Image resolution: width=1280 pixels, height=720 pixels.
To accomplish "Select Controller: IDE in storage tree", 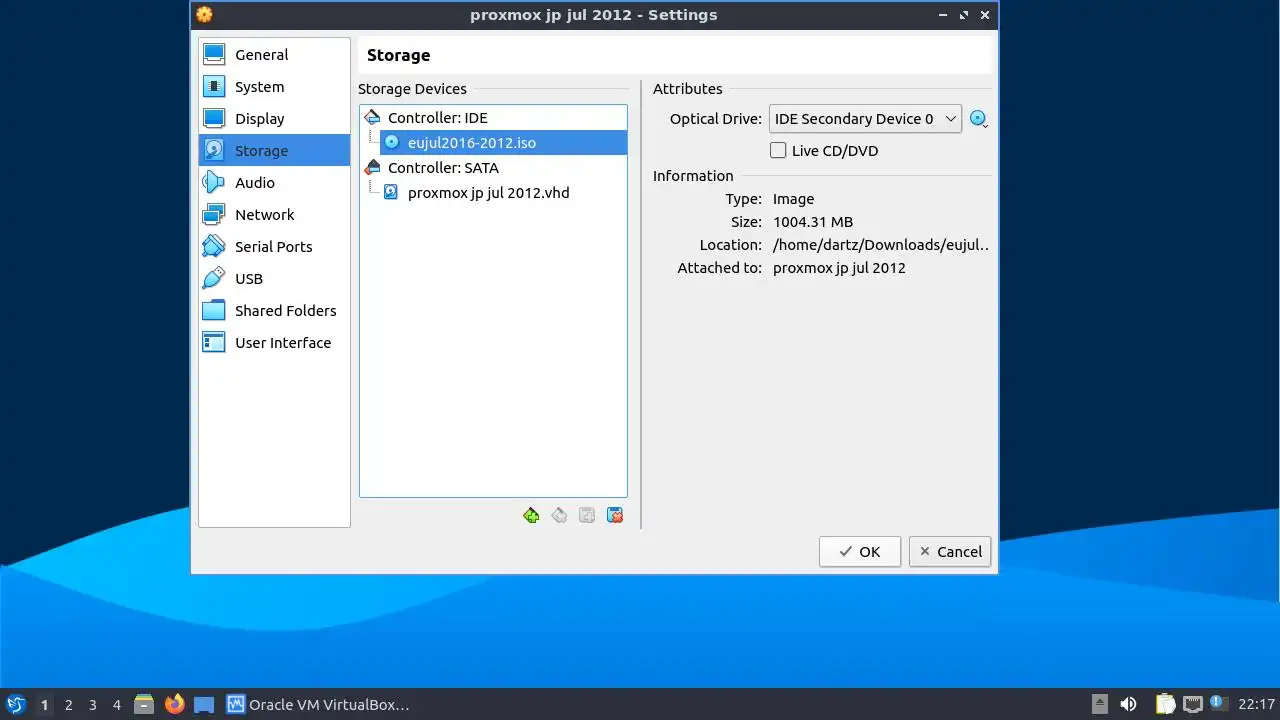I will click(x=493, y=118).
